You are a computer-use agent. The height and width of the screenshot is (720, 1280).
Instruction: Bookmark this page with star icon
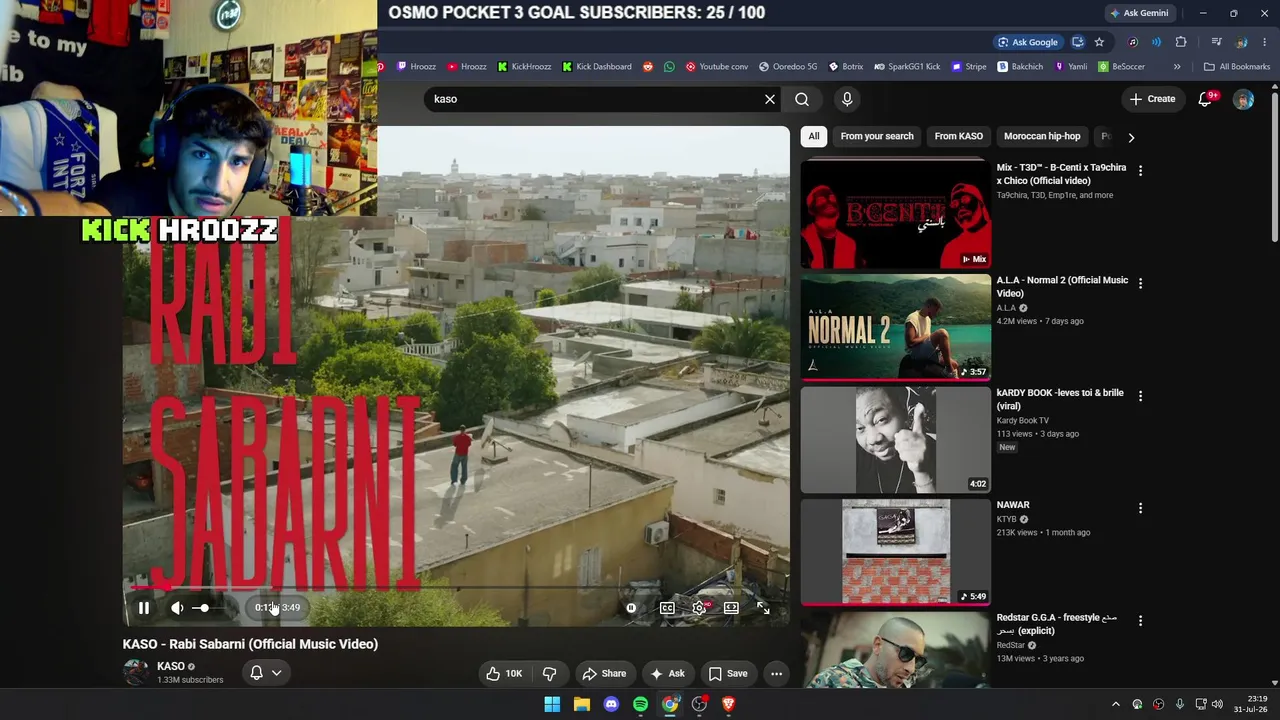(1099, 42)
